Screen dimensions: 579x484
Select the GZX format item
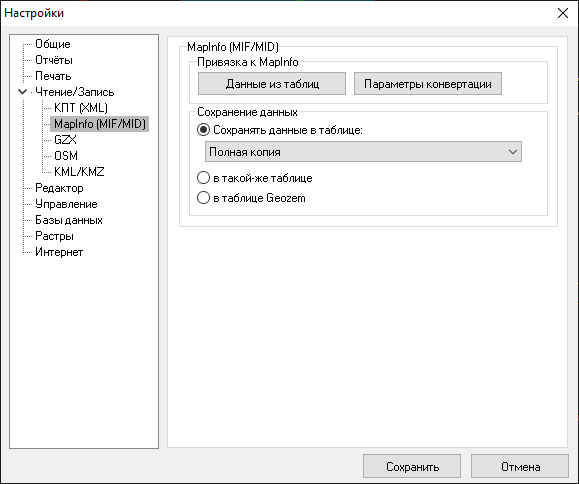point(65,140)
